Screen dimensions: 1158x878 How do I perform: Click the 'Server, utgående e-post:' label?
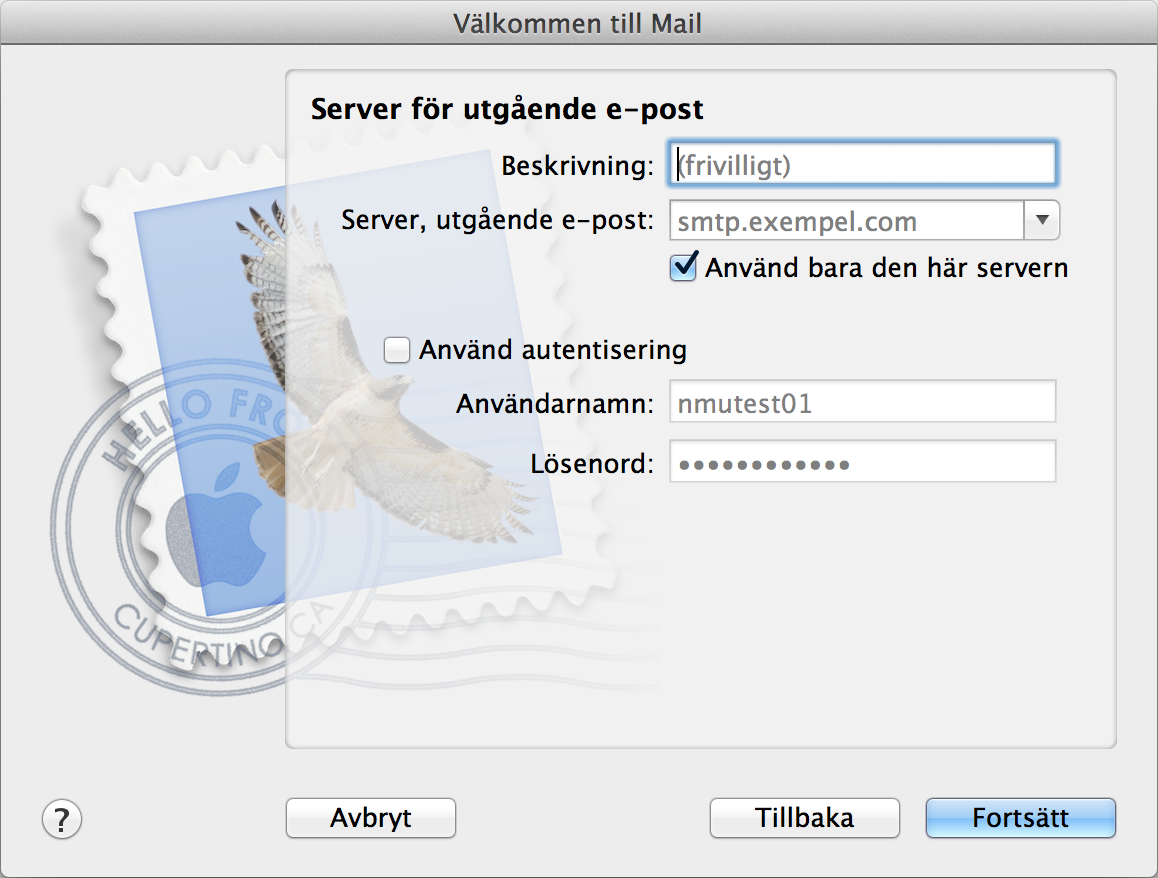point(497,220)
